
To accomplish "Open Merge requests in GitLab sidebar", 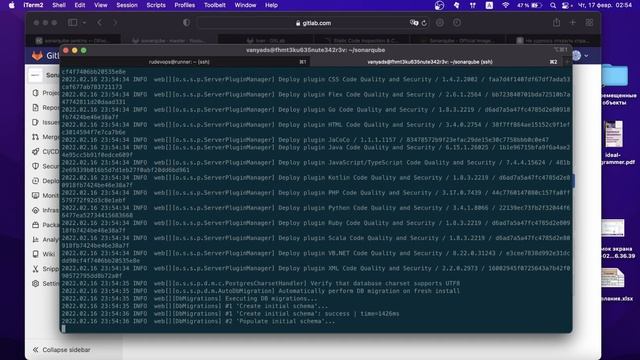I will click(46, 137).
